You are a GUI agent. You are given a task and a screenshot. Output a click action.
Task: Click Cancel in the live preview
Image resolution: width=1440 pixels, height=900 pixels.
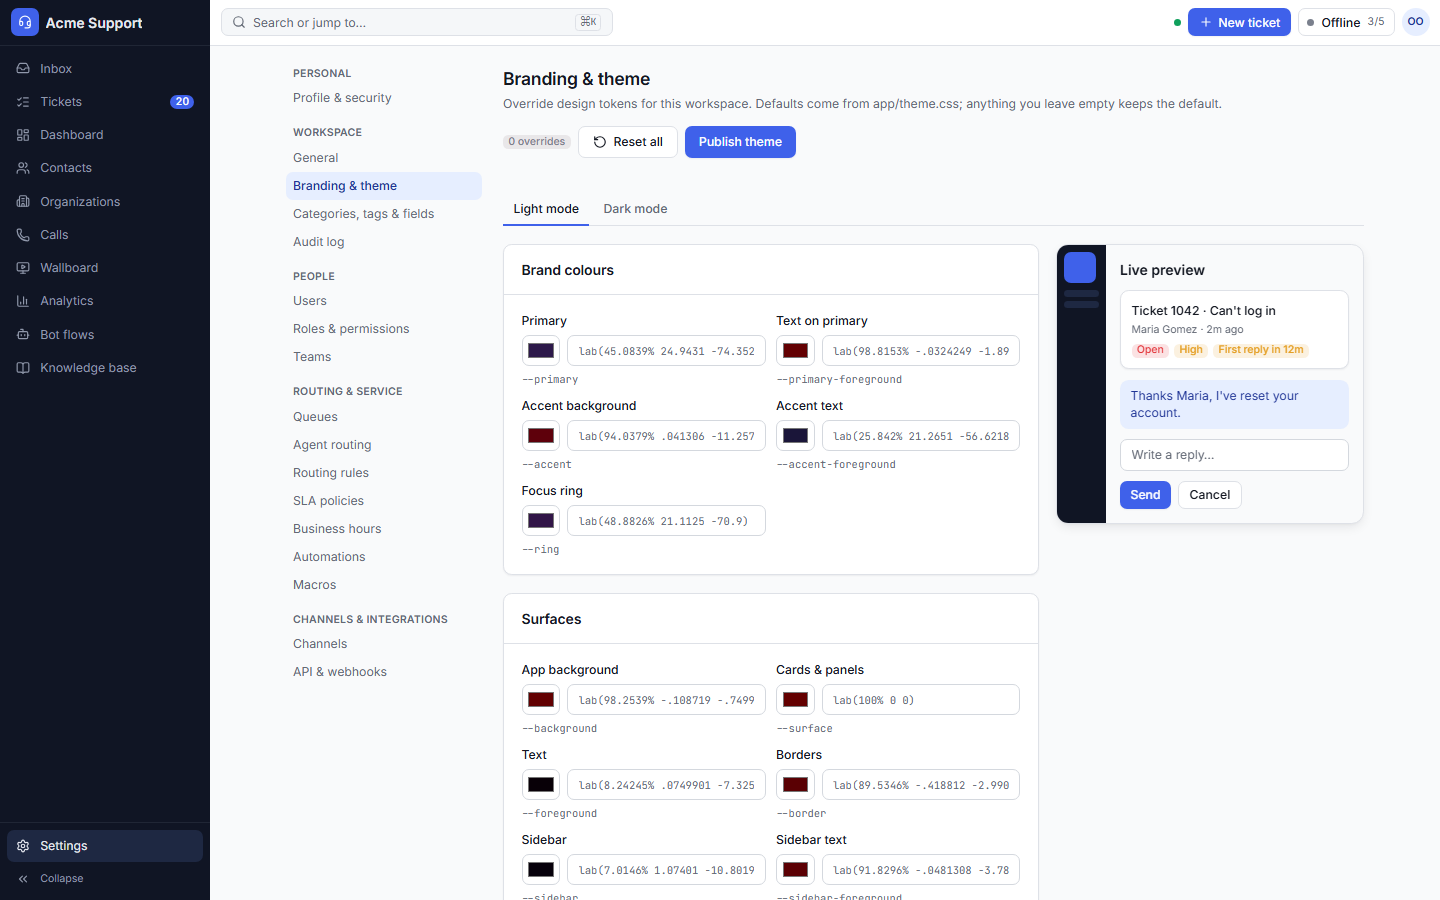pyautogui.click(x=1210, y=495)
